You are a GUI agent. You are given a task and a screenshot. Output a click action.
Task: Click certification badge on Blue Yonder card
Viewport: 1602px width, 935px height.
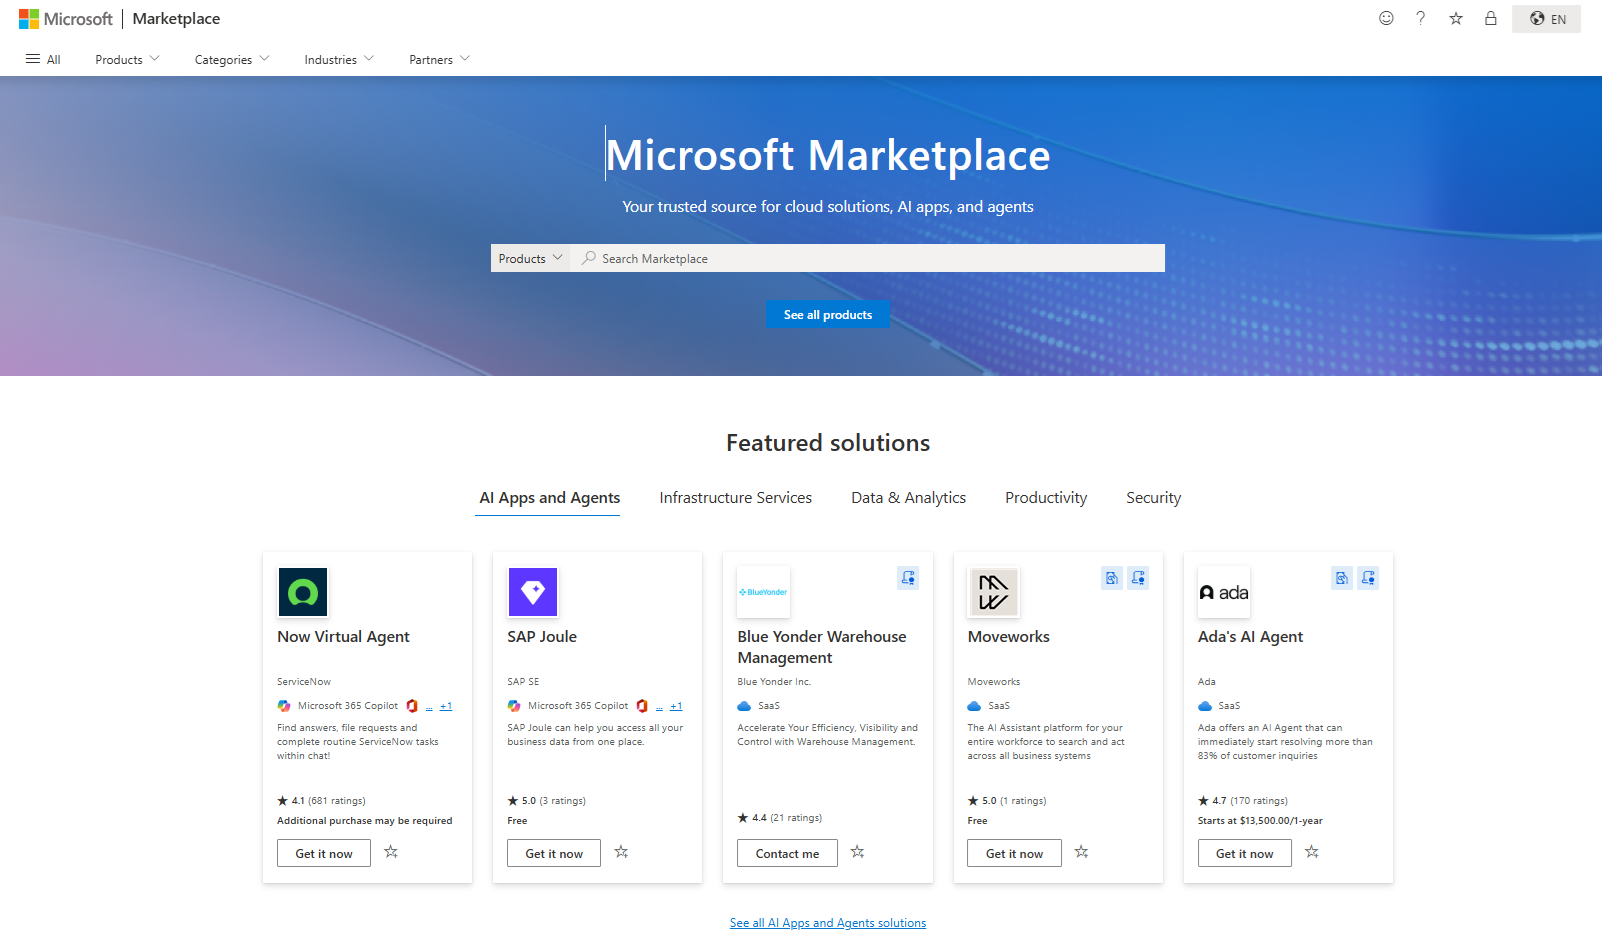[908, 578]
